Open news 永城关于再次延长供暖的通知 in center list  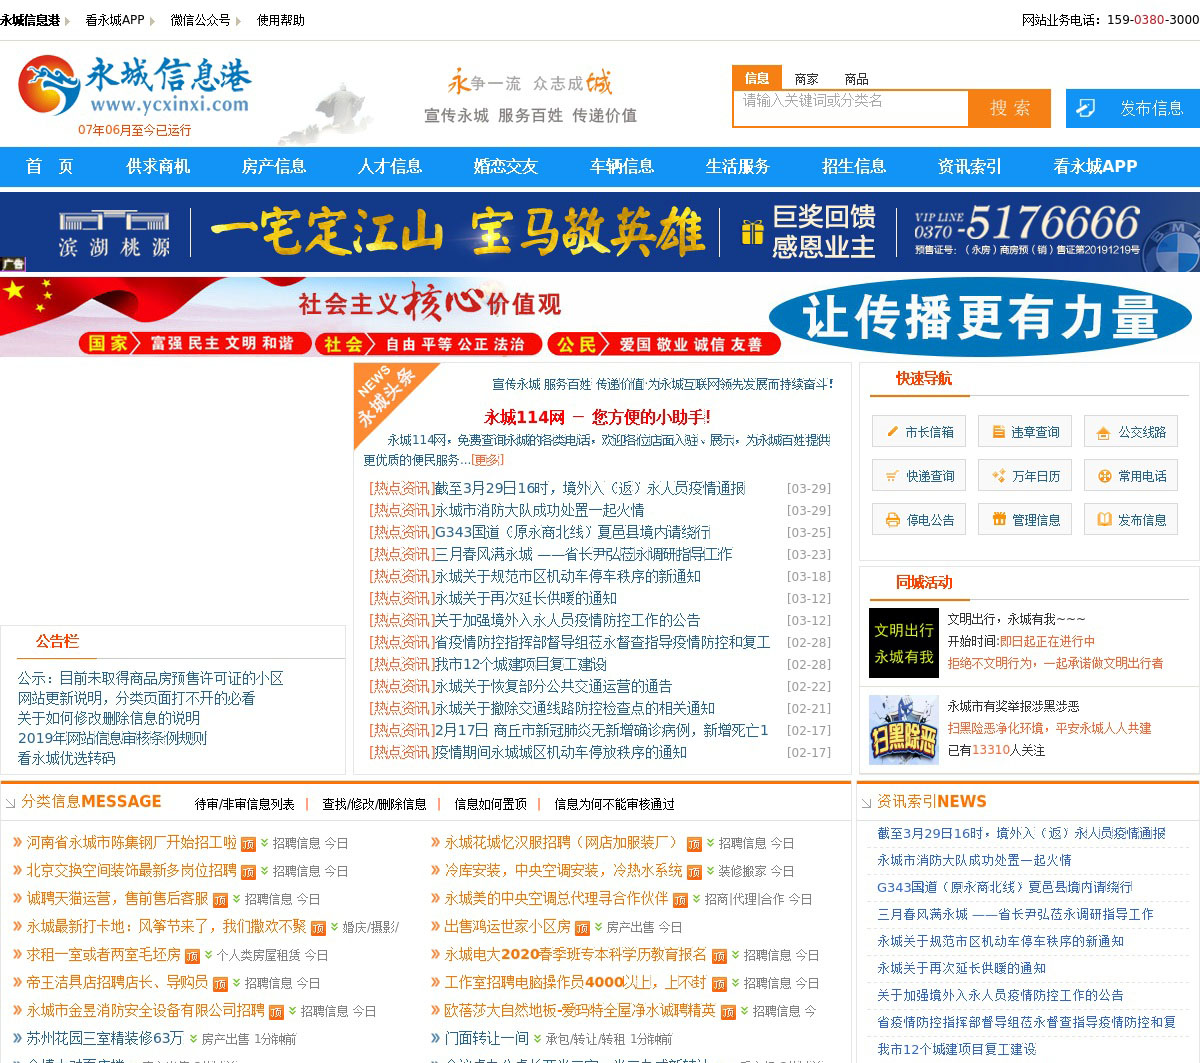point(525,599)
